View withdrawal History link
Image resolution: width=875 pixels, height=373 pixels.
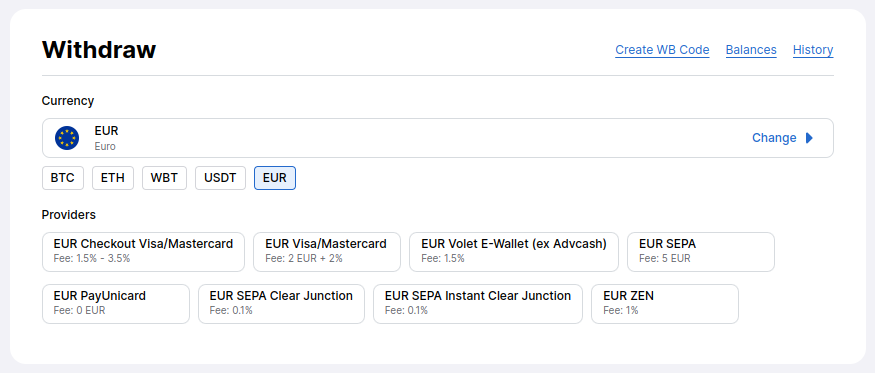coord(813,50)
